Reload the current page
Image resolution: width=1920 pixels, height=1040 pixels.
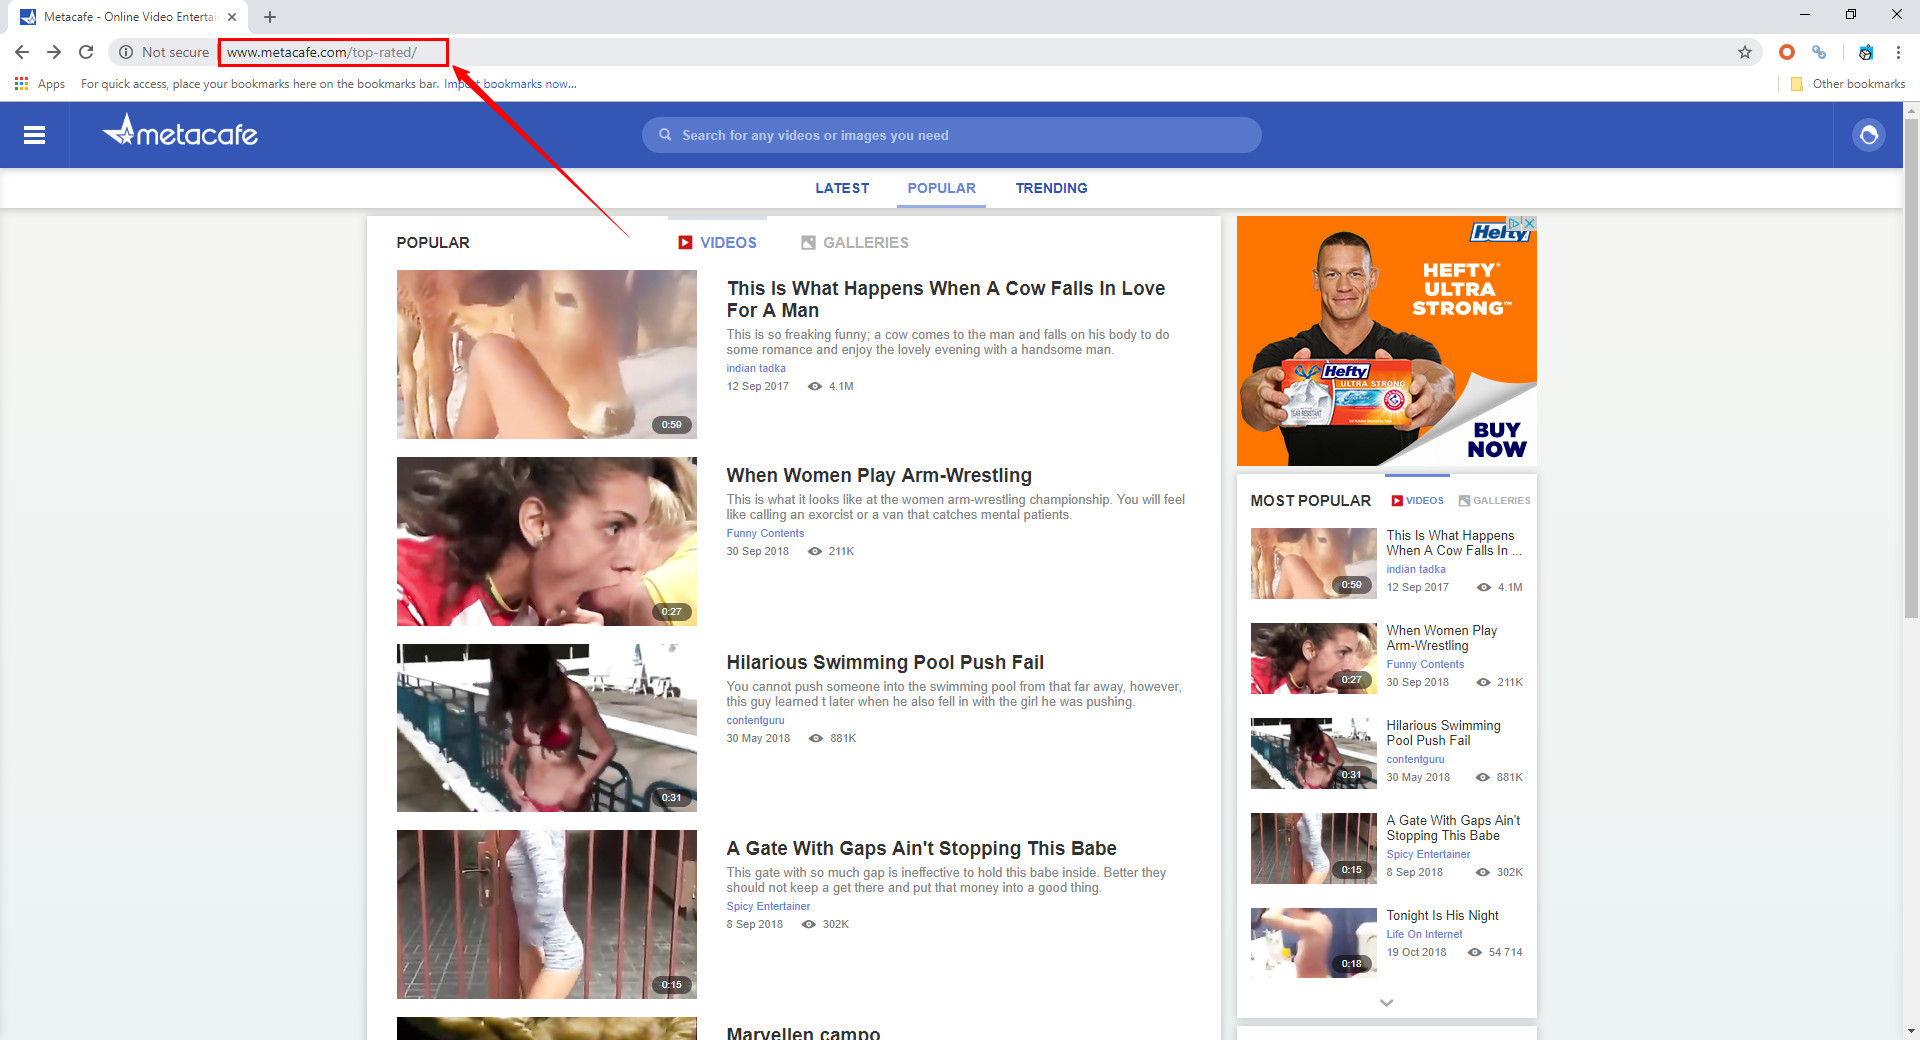86,52
